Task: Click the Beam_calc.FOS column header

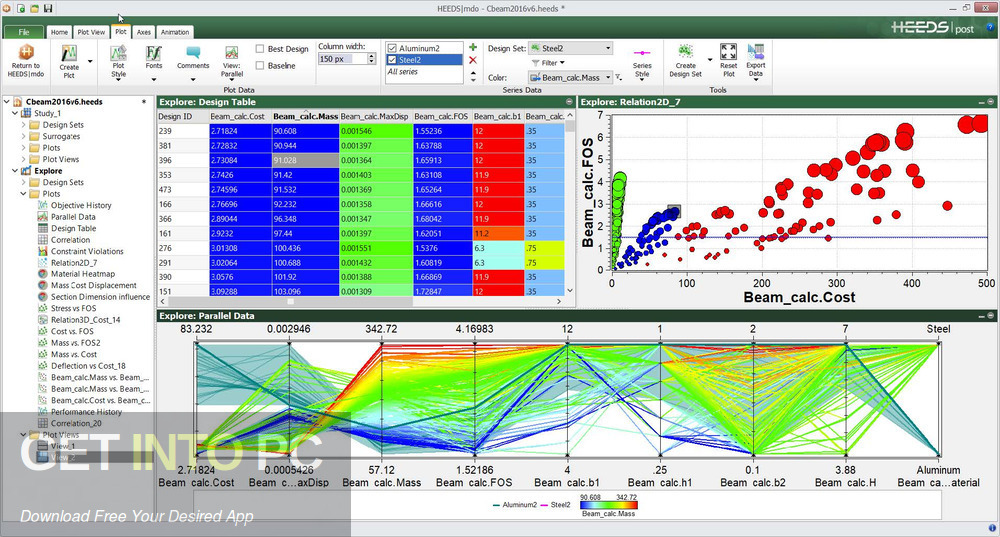Action: pyautogui.click(x=443, y=116)
